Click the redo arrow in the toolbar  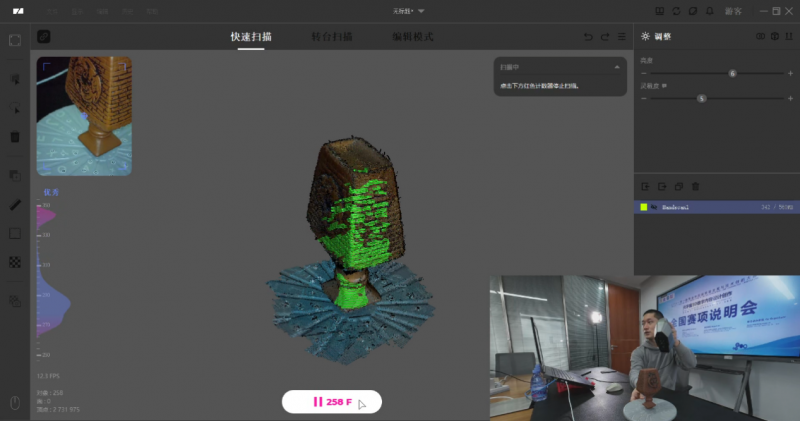(605, 37)
